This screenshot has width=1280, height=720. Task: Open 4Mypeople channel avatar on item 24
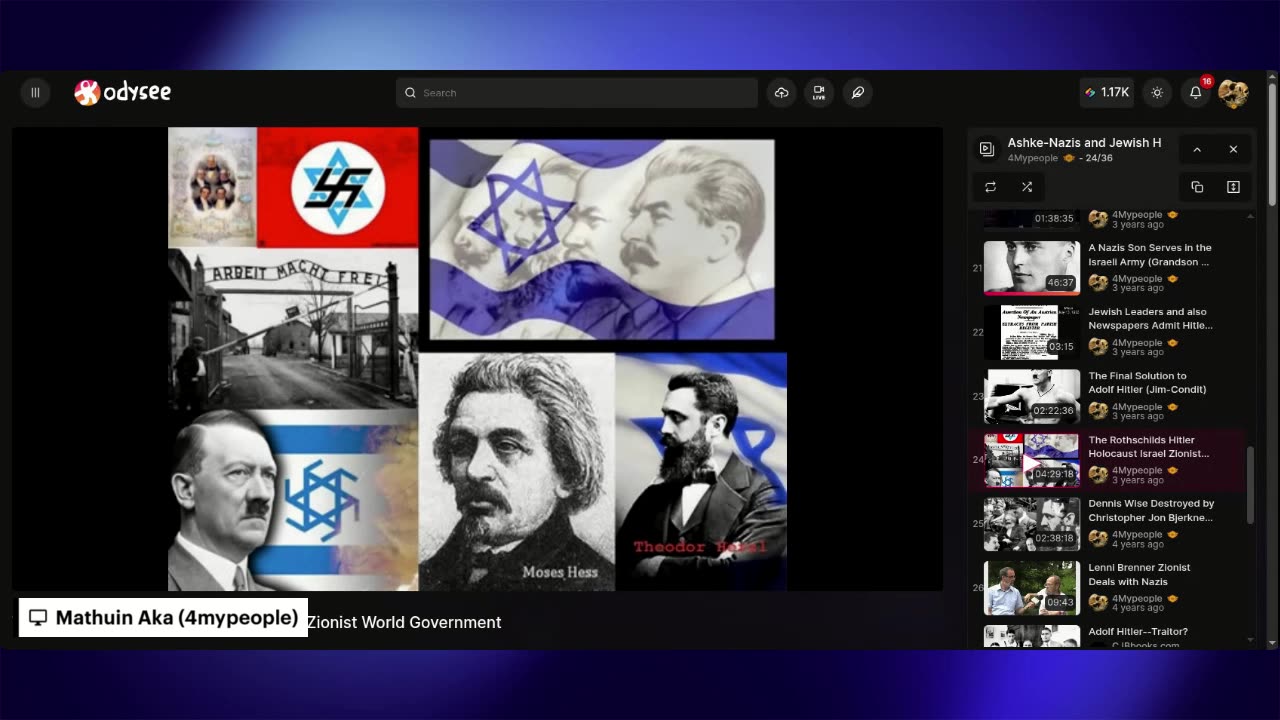(1098, 475)
